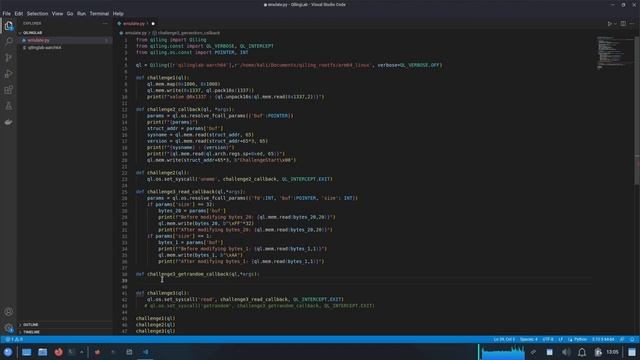Image resolution: width=640 pixels, height=360 pixels.
Task: Split the editor to the right
Action: [623, 24]
